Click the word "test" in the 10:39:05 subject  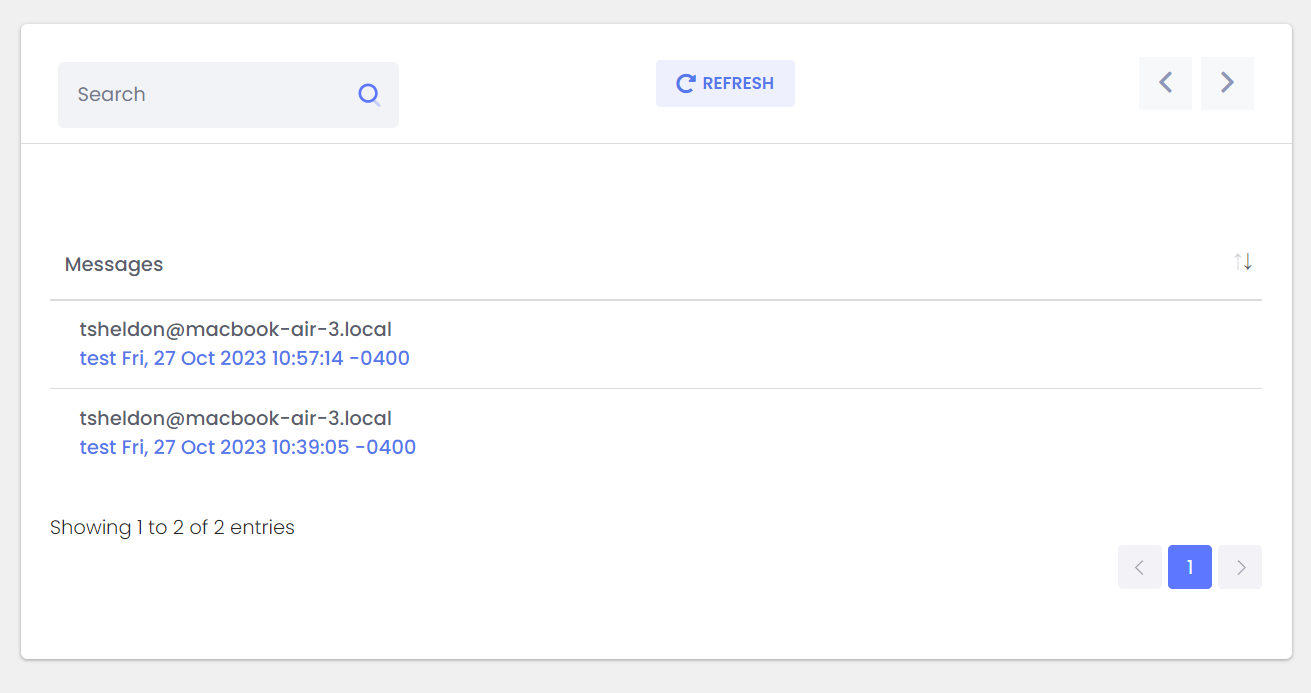[98, 447]
